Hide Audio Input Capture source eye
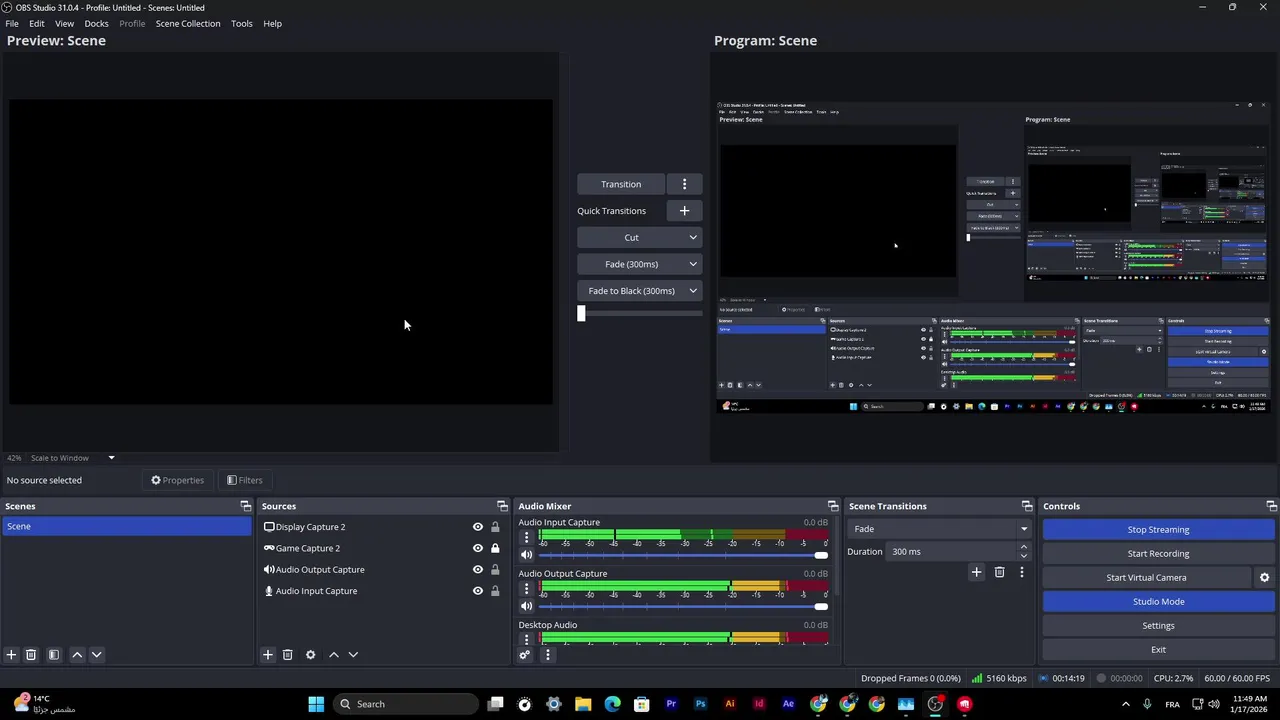1280x720 pixels. tap(478, 591)
